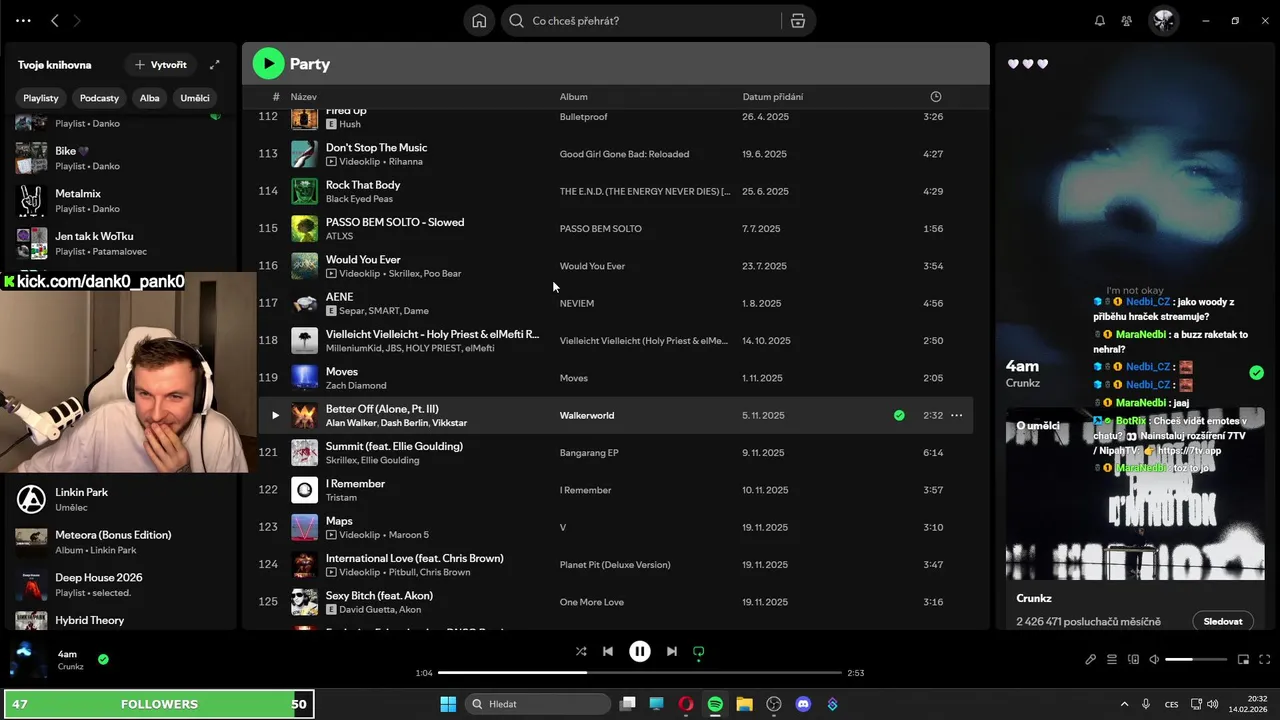Open connect to a device icon

1133,660
